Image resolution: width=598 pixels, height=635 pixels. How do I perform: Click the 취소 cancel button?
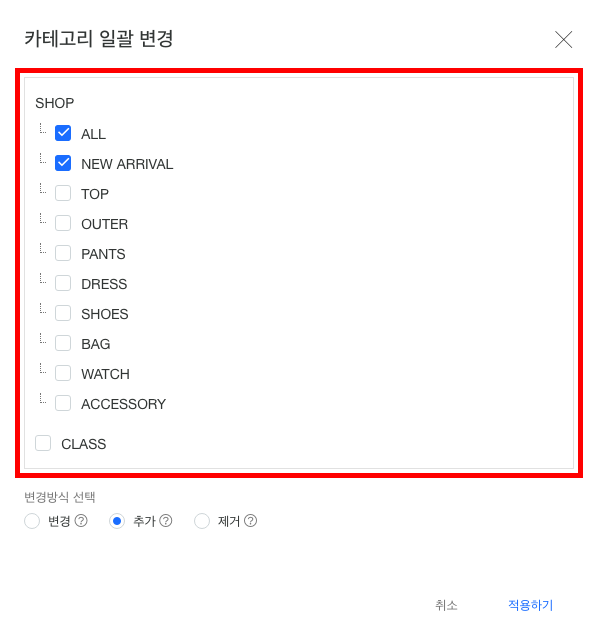pyautogui.click(x=446, y=605)
